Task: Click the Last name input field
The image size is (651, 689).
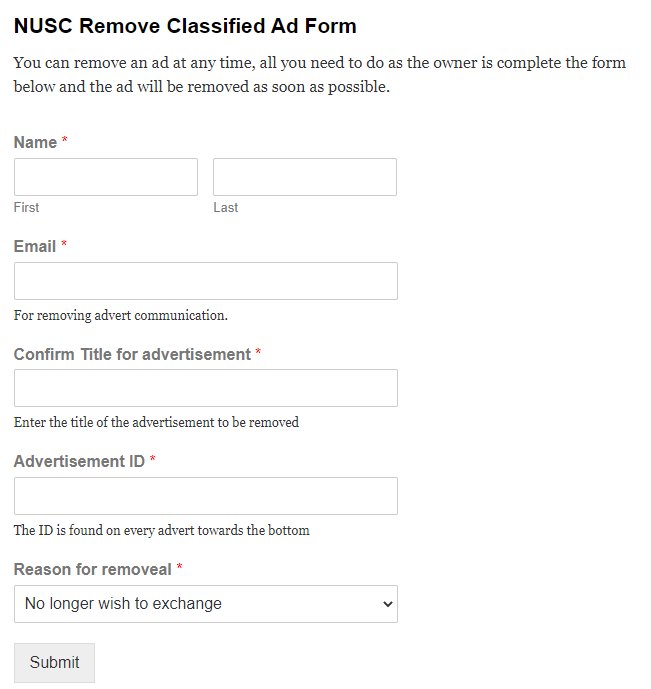Action: coord(305,177)
